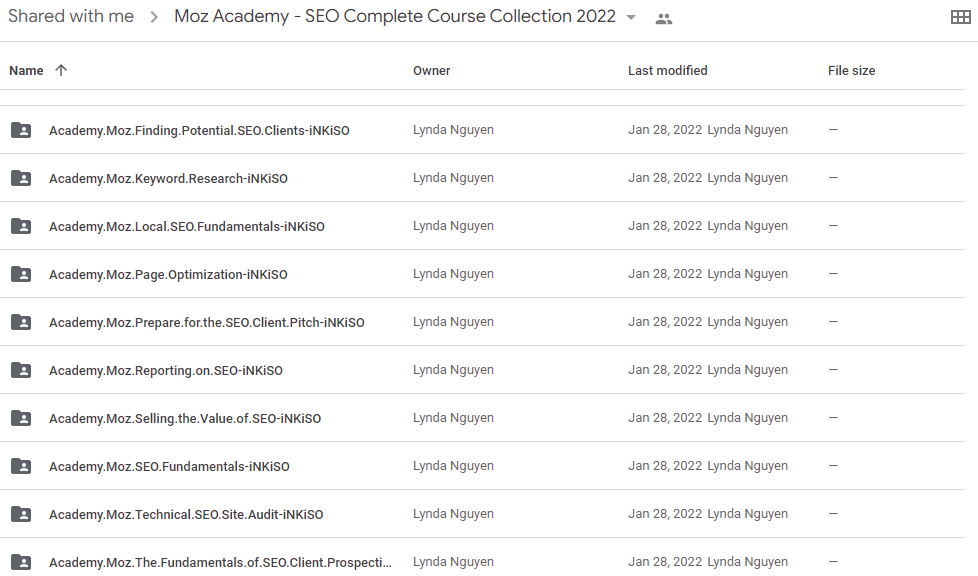This screenshot has width=978, height=576.
Task: Click Jan 28, 2022 date in Finding.Potential.SEO.Clients row
Action: point(665,130)
